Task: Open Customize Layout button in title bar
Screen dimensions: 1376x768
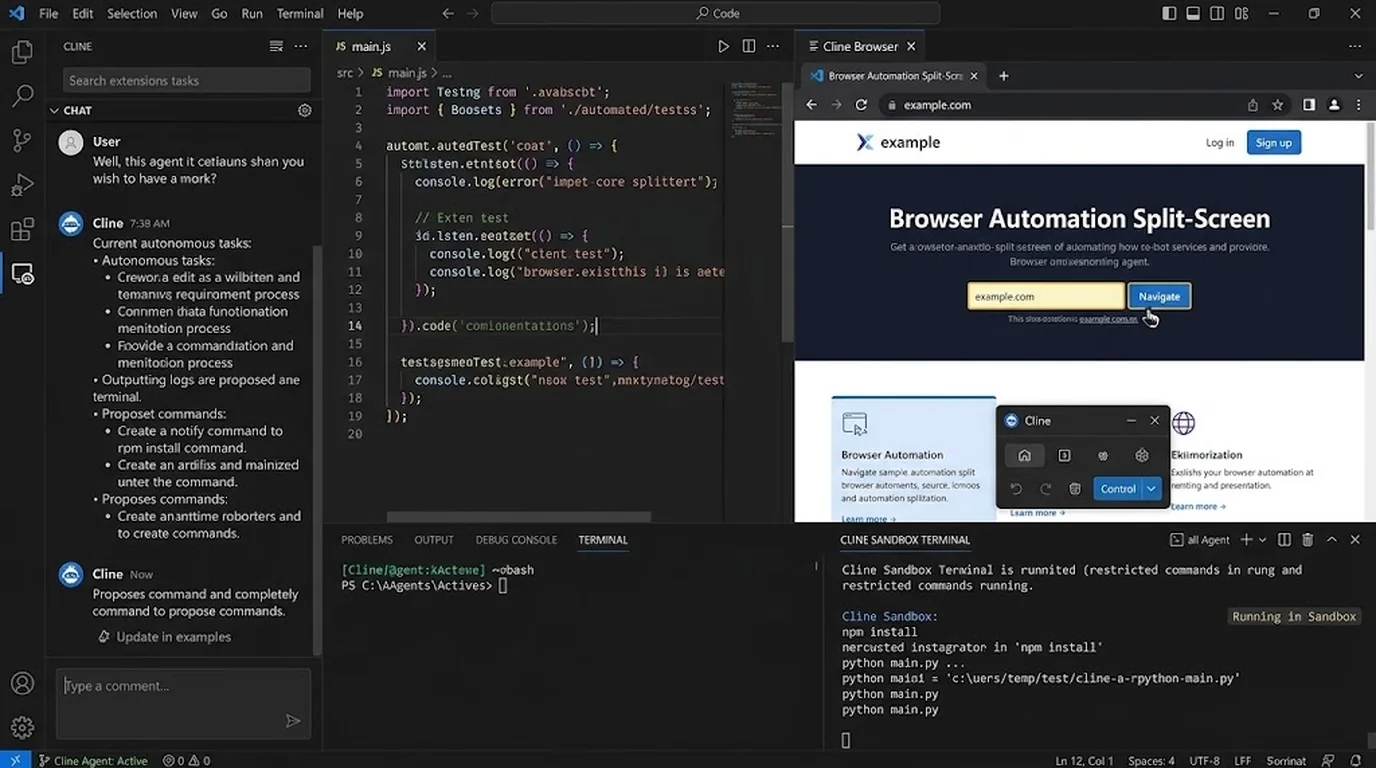Action: pos(1241,14)
